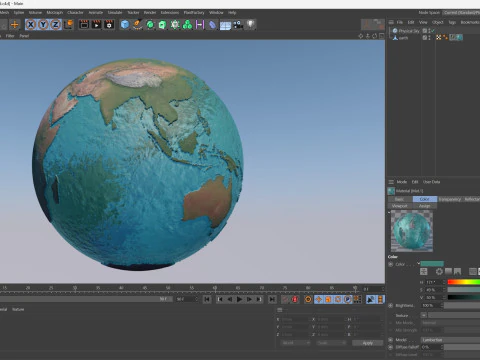The image size is (480, 360).
Task: Open the MoGraph menu
Action: (x=55, y=13)
